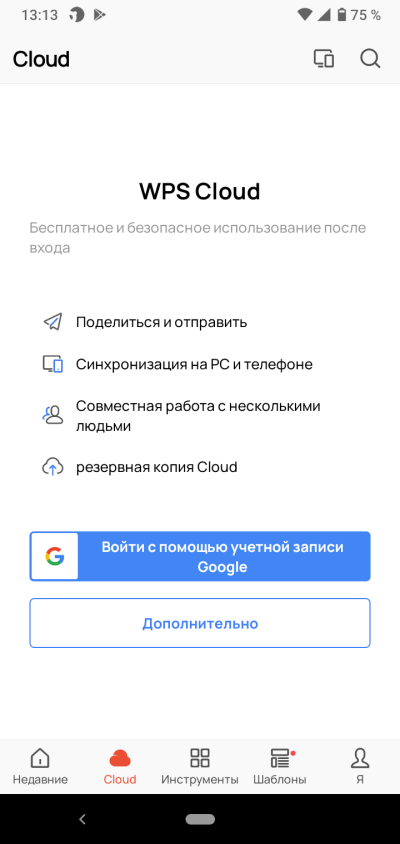Select the Cloud tab in bottom bar
This screenshot has width=400, height=844.
click(120, 766)
